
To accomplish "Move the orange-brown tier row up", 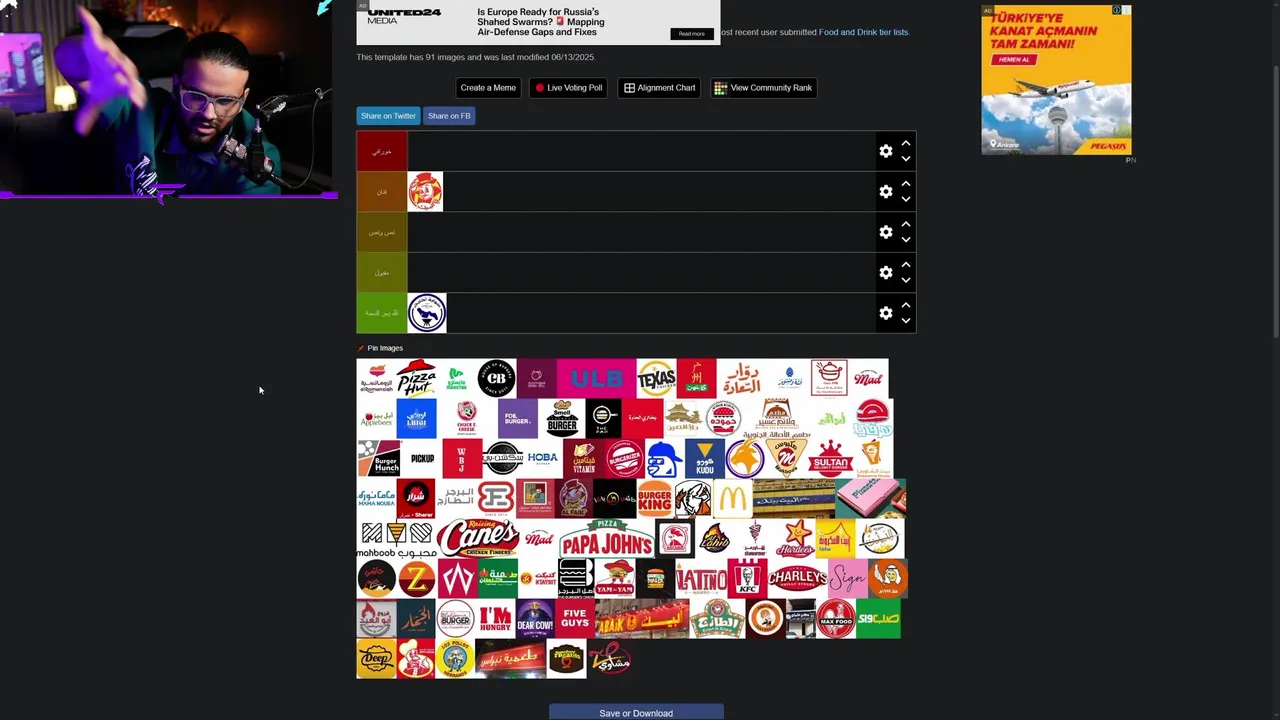I will pyautogui.click(x=906, y=184).
